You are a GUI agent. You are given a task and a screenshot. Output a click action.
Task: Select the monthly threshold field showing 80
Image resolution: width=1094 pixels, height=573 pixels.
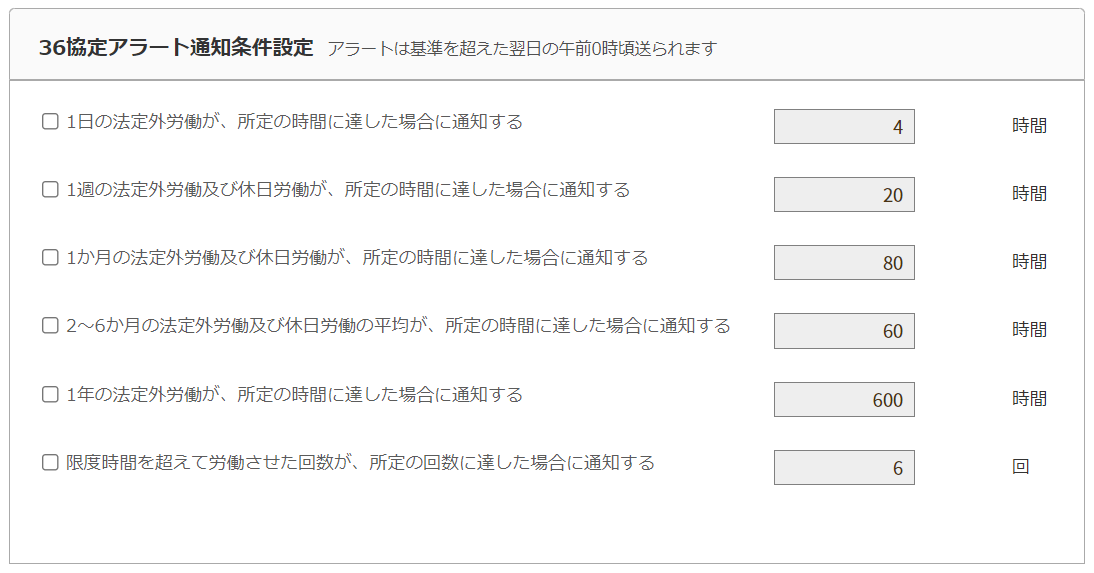click(x=844, y=263)
